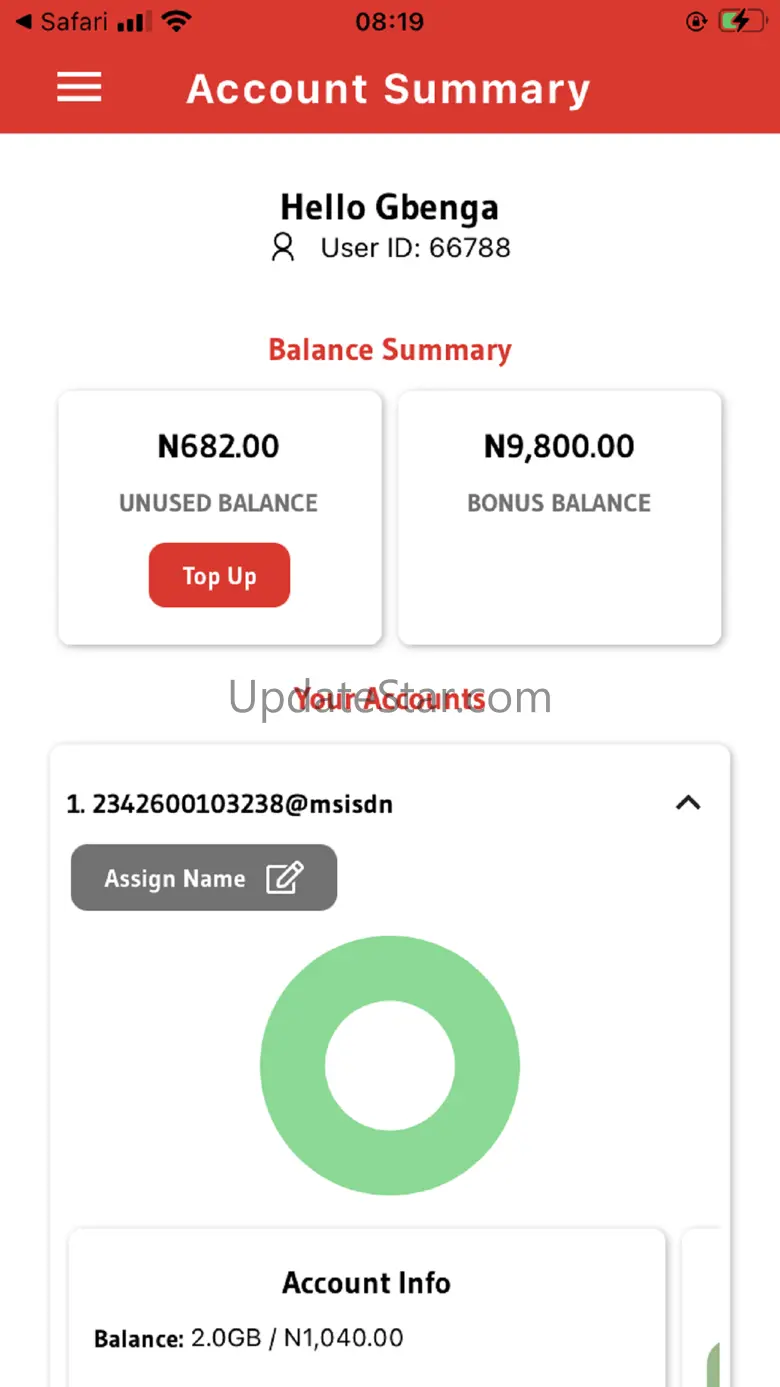Tap the 2342600103238@msisdn account title
This screenshot has height=1387, width=780.
tap(229, 804)
